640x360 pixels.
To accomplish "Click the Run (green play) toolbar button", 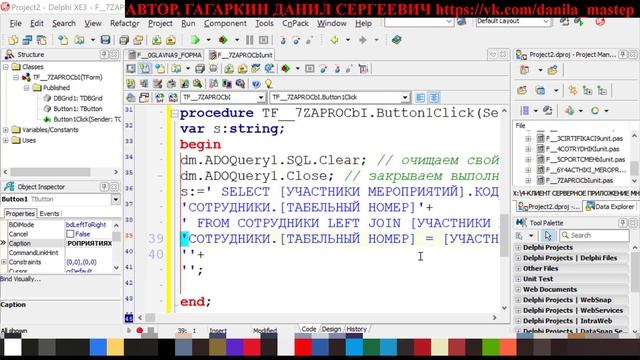I will [195, 40].
